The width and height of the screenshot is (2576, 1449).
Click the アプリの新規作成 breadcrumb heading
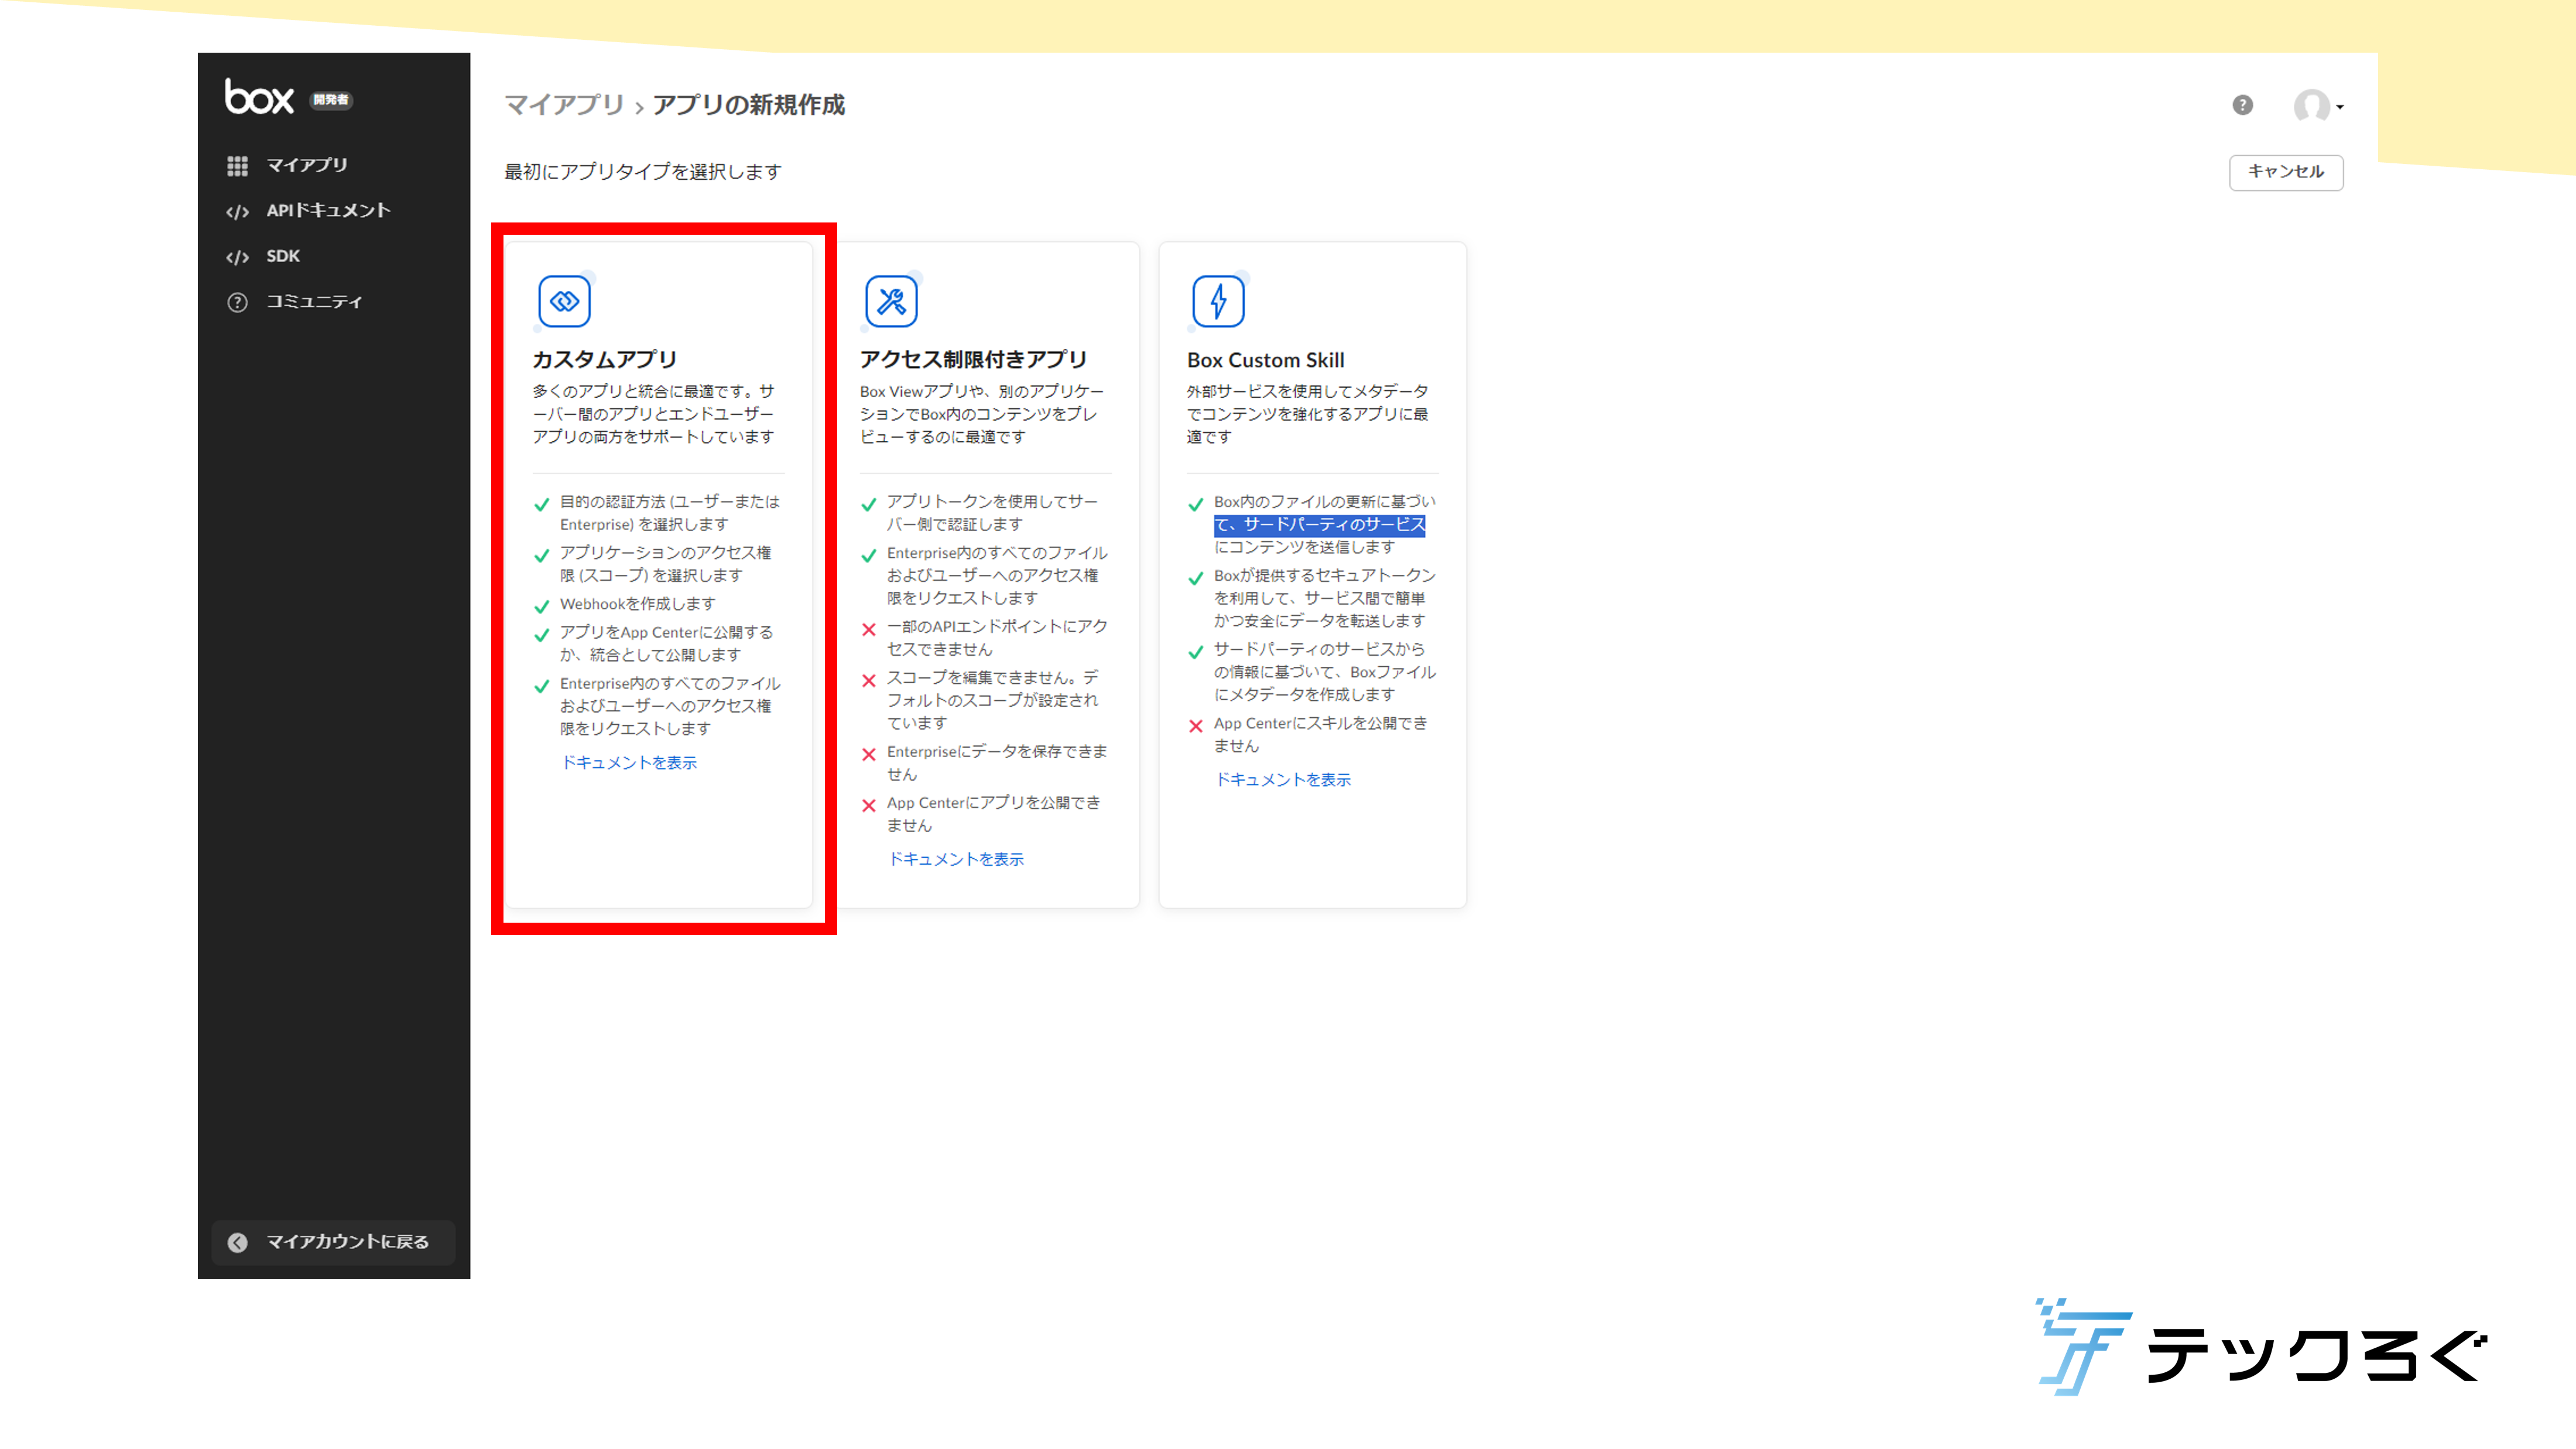[x=749, y=105]
